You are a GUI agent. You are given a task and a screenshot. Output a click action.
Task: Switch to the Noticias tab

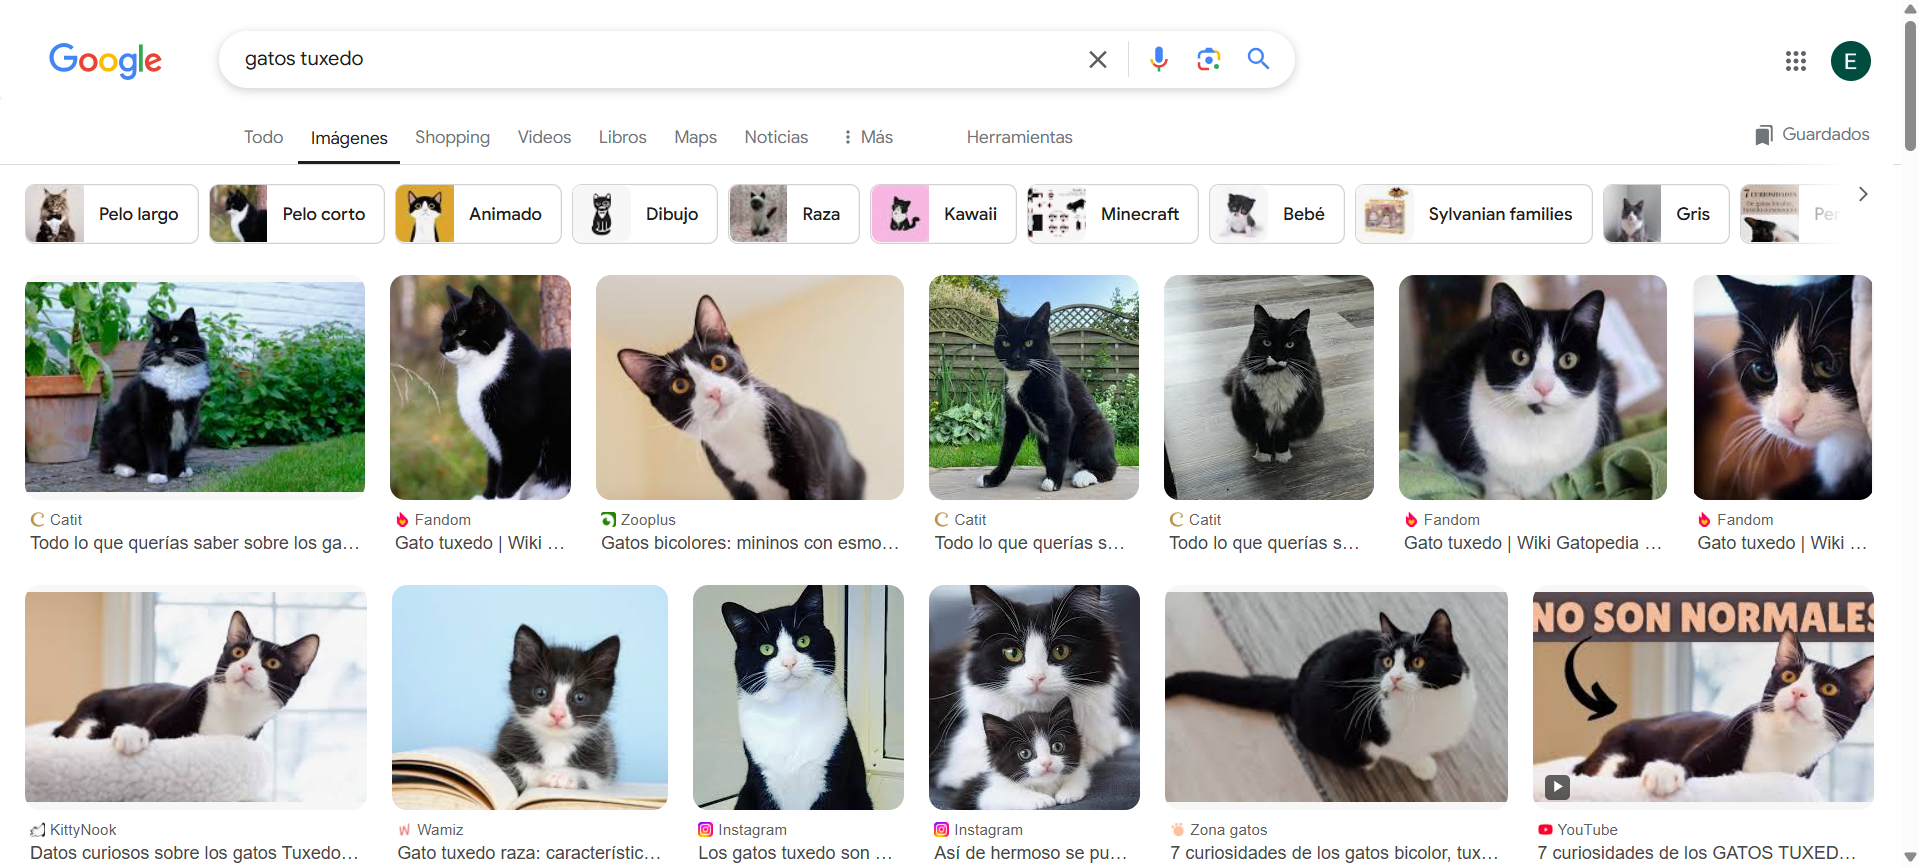coord(775,137)
